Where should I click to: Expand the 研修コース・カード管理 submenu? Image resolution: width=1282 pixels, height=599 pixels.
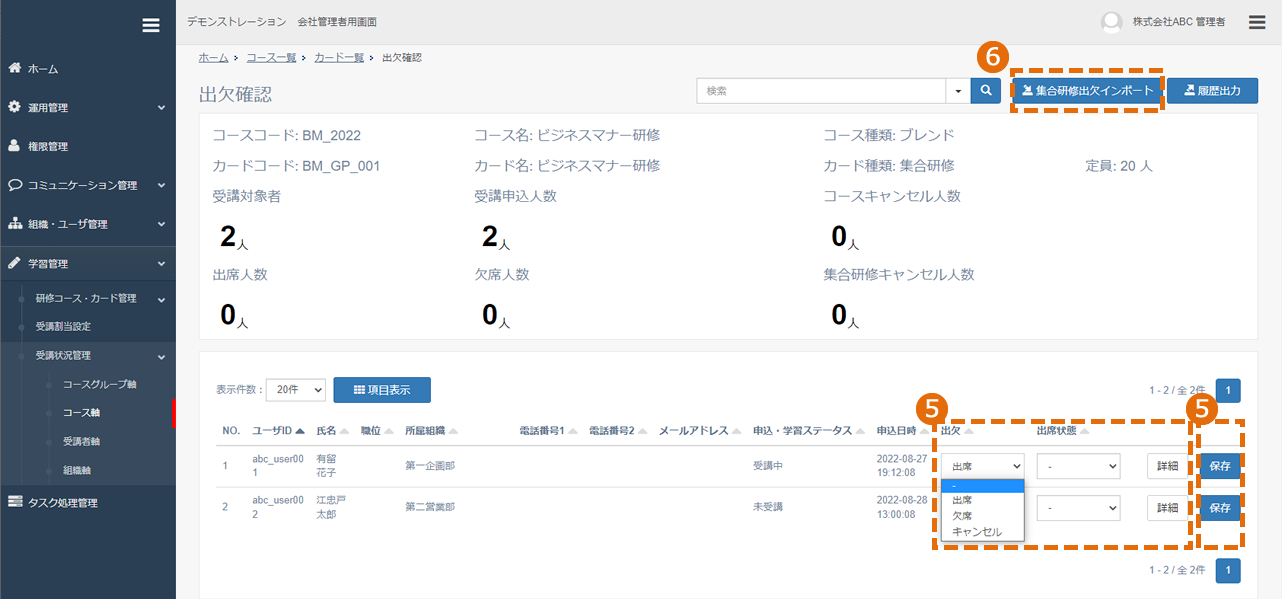[161, 298]
